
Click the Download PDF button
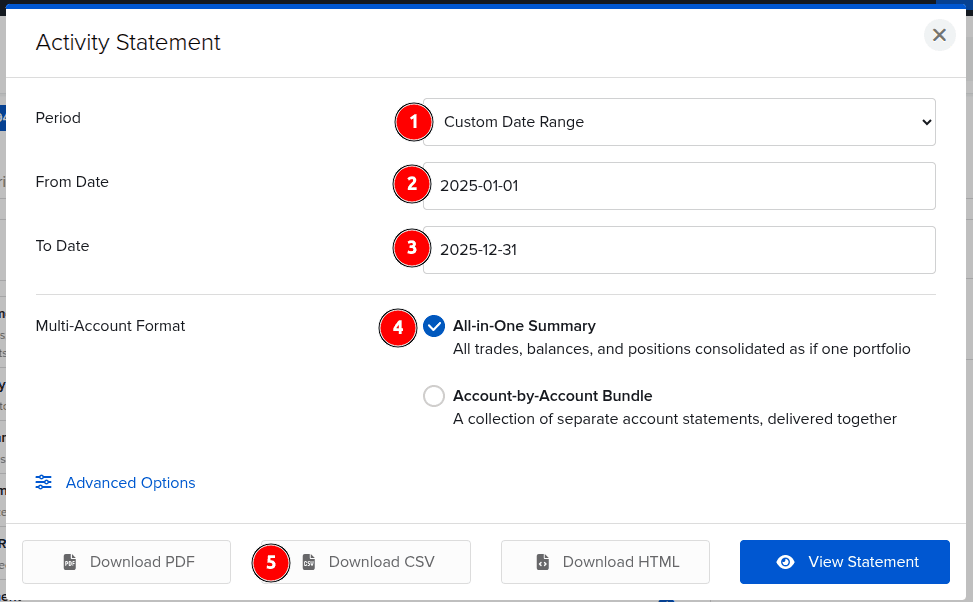pyautogui.click(x=126, y=561)
